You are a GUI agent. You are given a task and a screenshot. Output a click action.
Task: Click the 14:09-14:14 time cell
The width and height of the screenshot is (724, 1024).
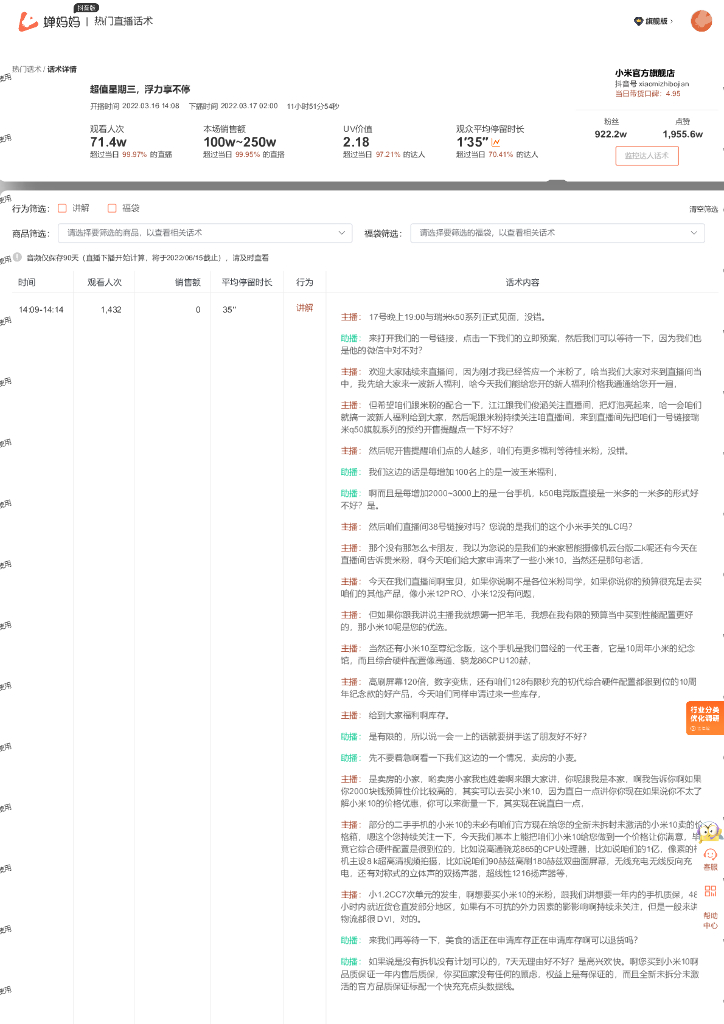click(x=41, y=310)
